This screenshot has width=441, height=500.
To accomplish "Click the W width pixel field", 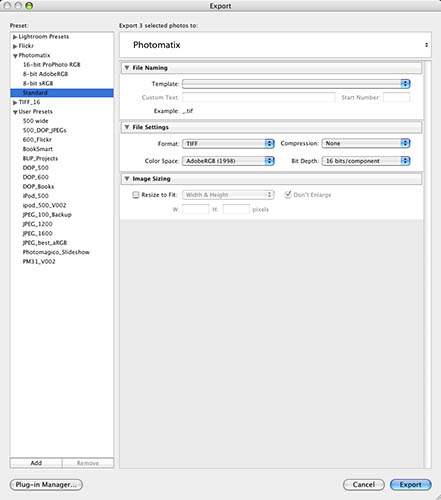I will 196,209.
